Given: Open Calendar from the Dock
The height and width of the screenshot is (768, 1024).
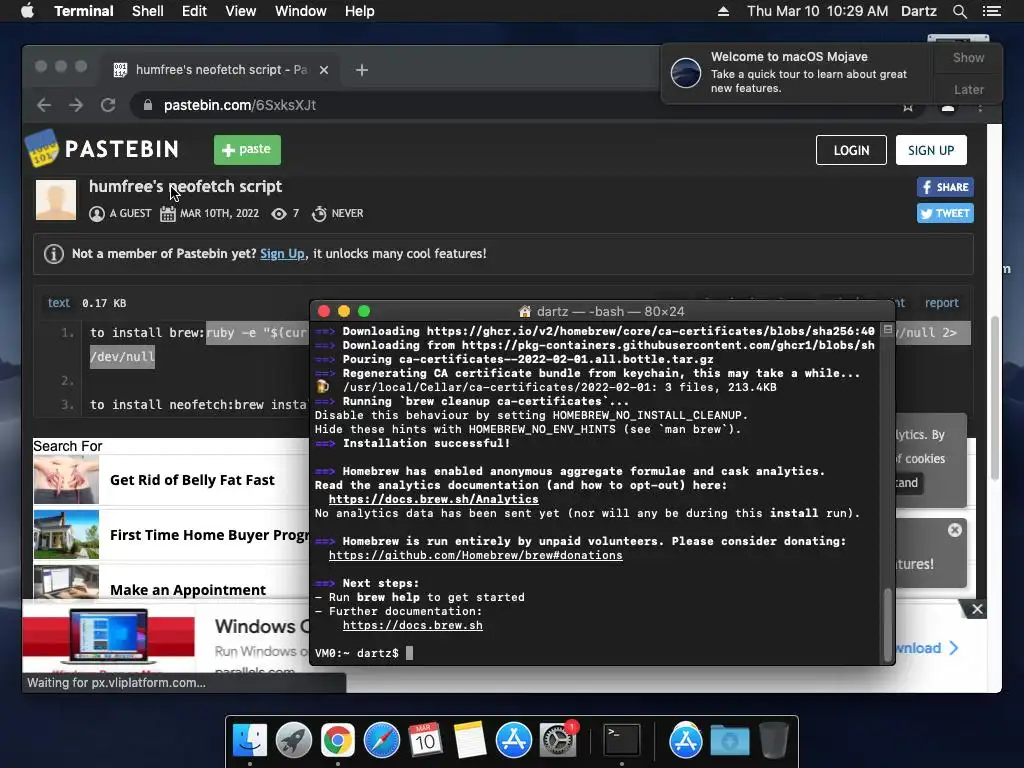Looking at the screenshot, I should (x=425, y=741).
